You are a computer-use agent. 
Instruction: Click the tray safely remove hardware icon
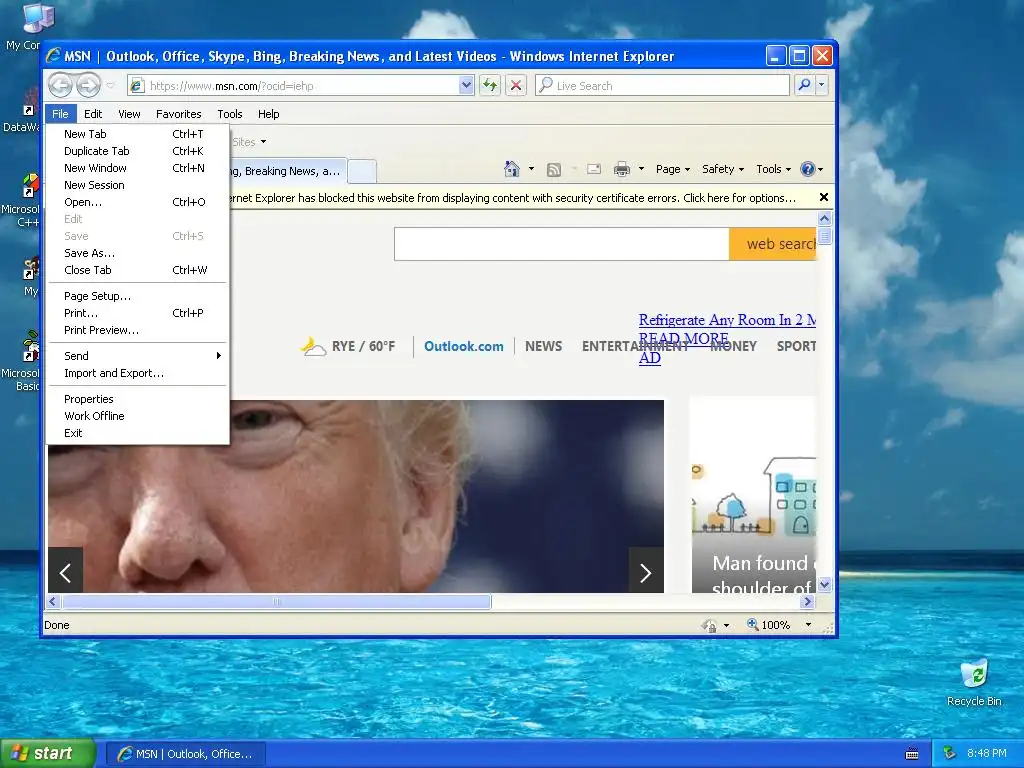tap(950, 754)
